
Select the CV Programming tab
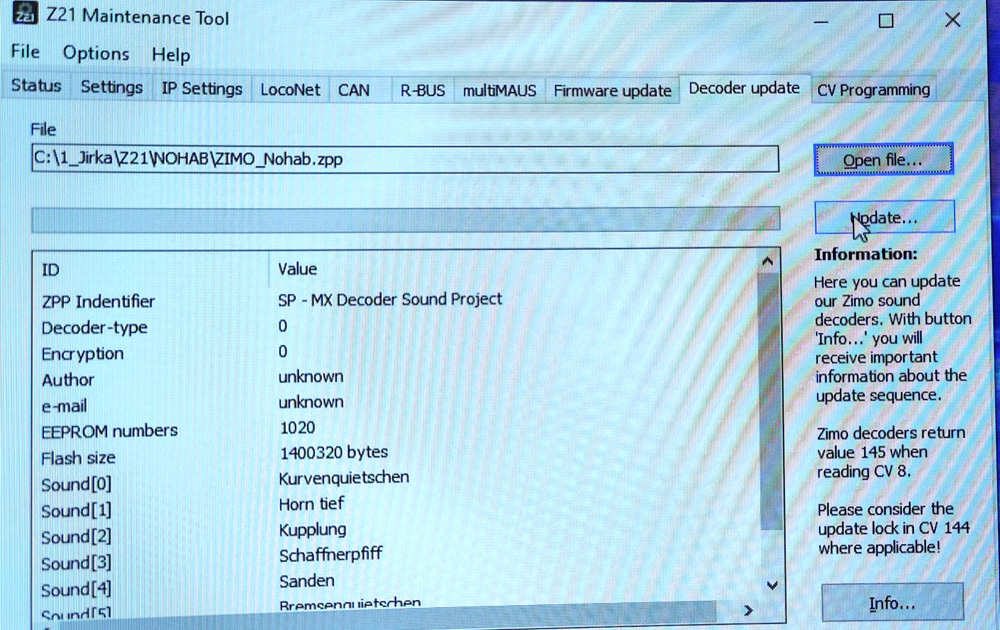click(x=873, y=90)
